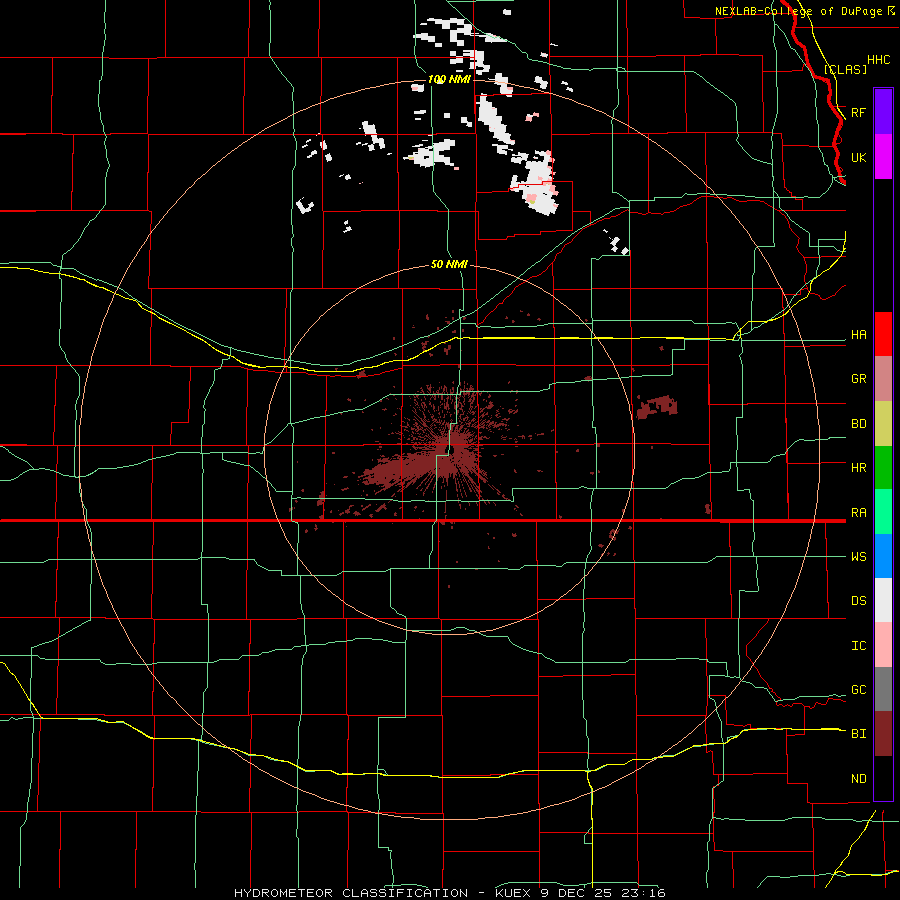Image resolution: width=900 pixels, height=900 pixels.
Task: Click the NEXLAB-College of DuPage credit
Action: (x=805, y=11)
